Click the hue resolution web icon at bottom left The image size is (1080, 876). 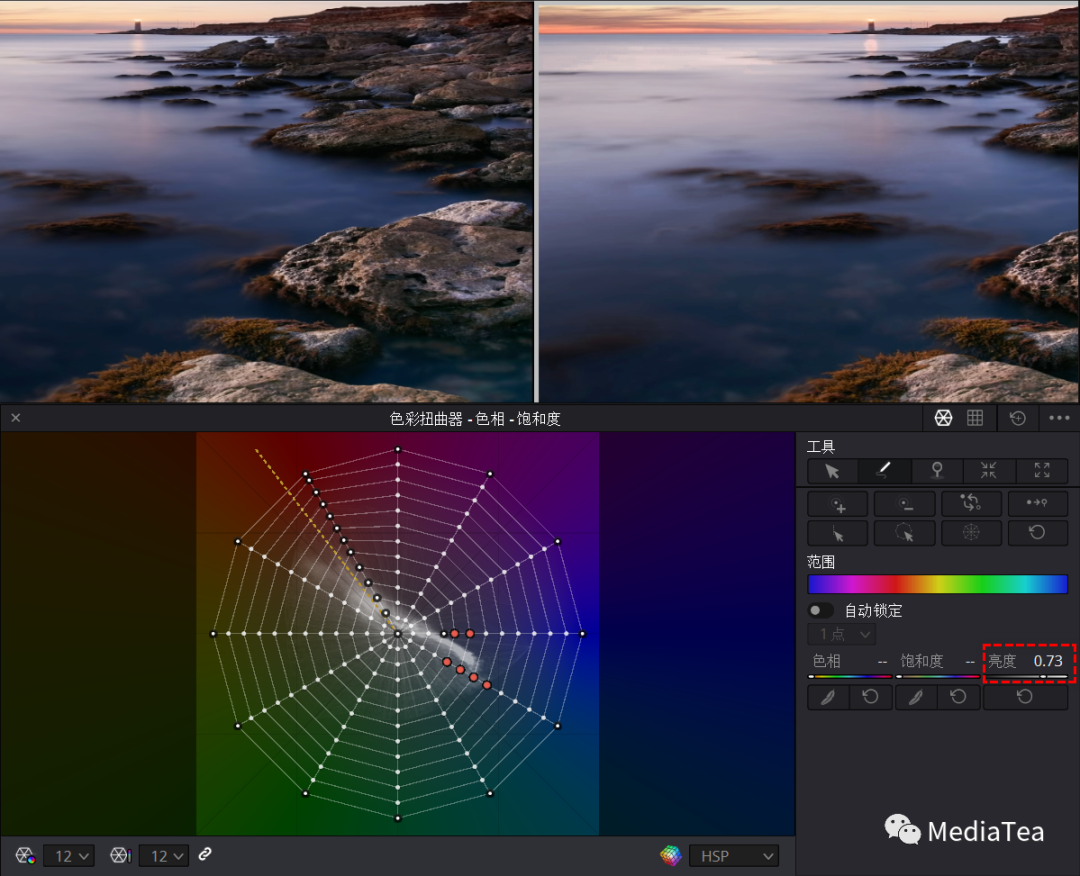tap(25, 855)
